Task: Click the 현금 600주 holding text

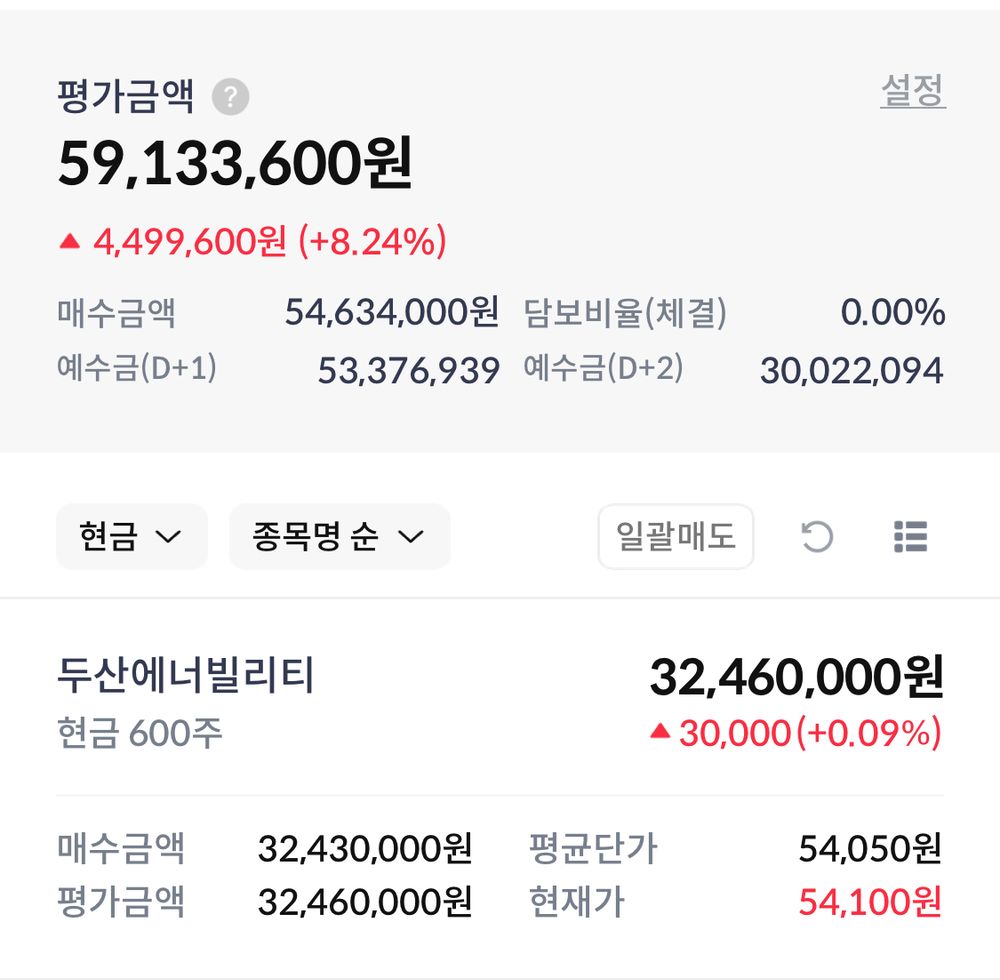Action: (x=140, y=733)
